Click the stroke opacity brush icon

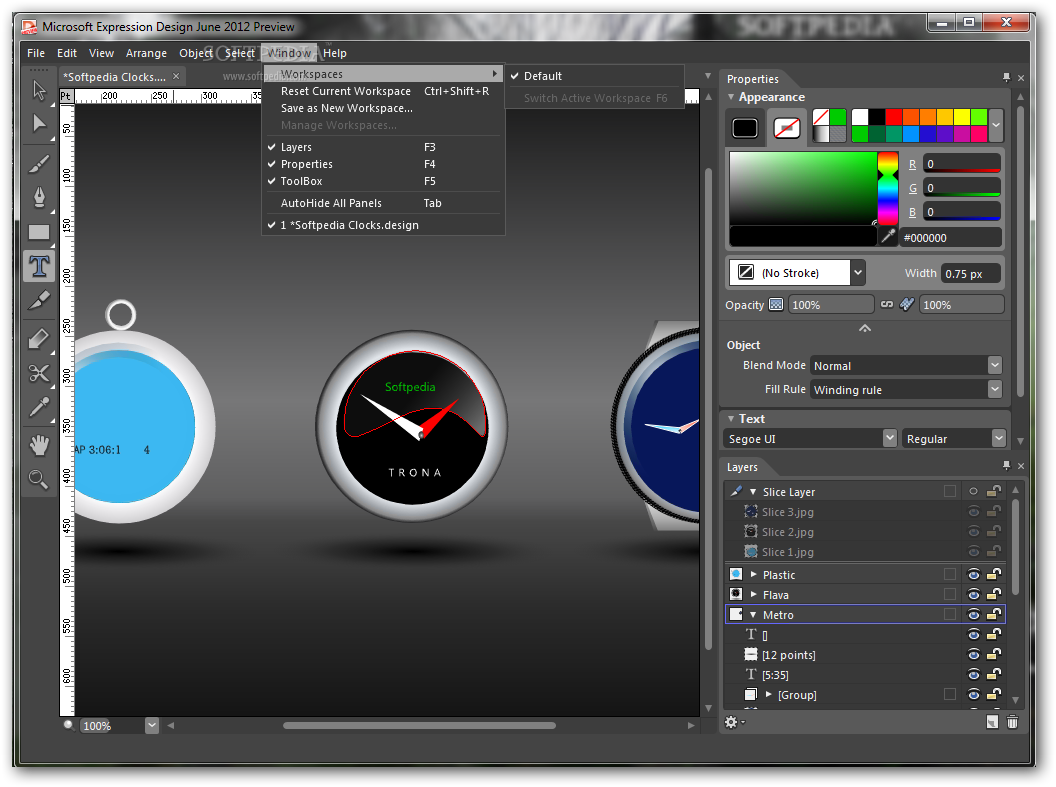(907, 305)
